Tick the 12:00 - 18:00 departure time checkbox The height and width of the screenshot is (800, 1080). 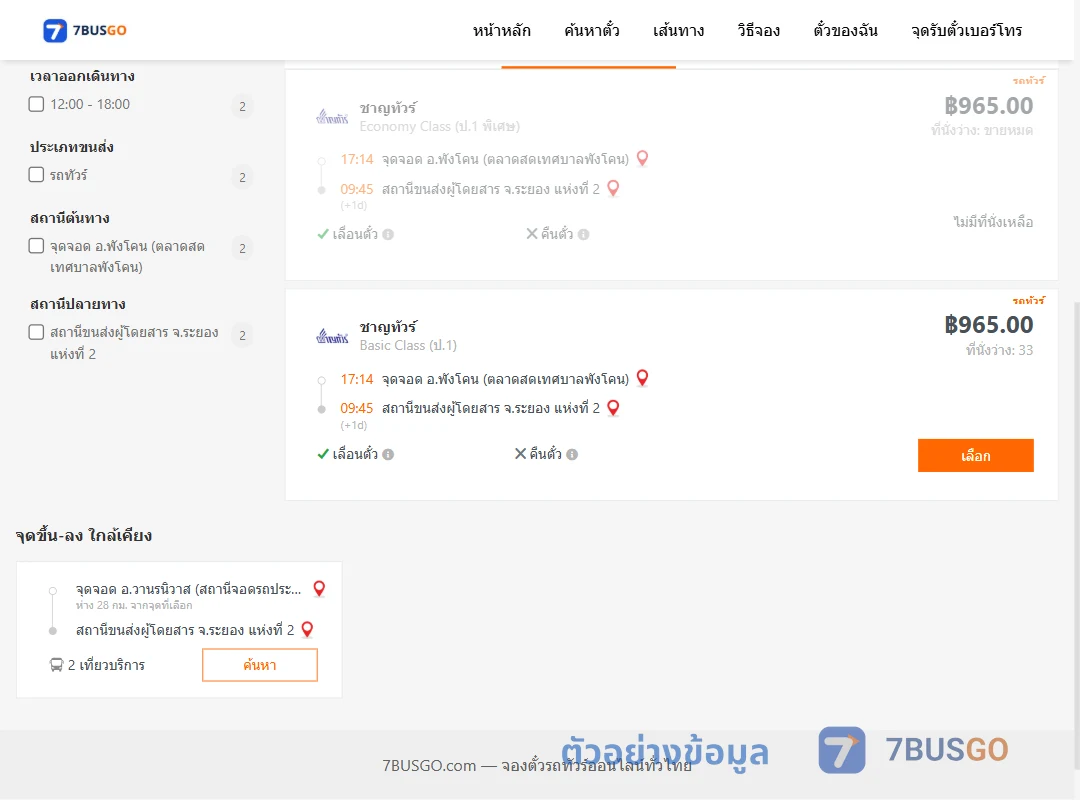pos(37,104)
